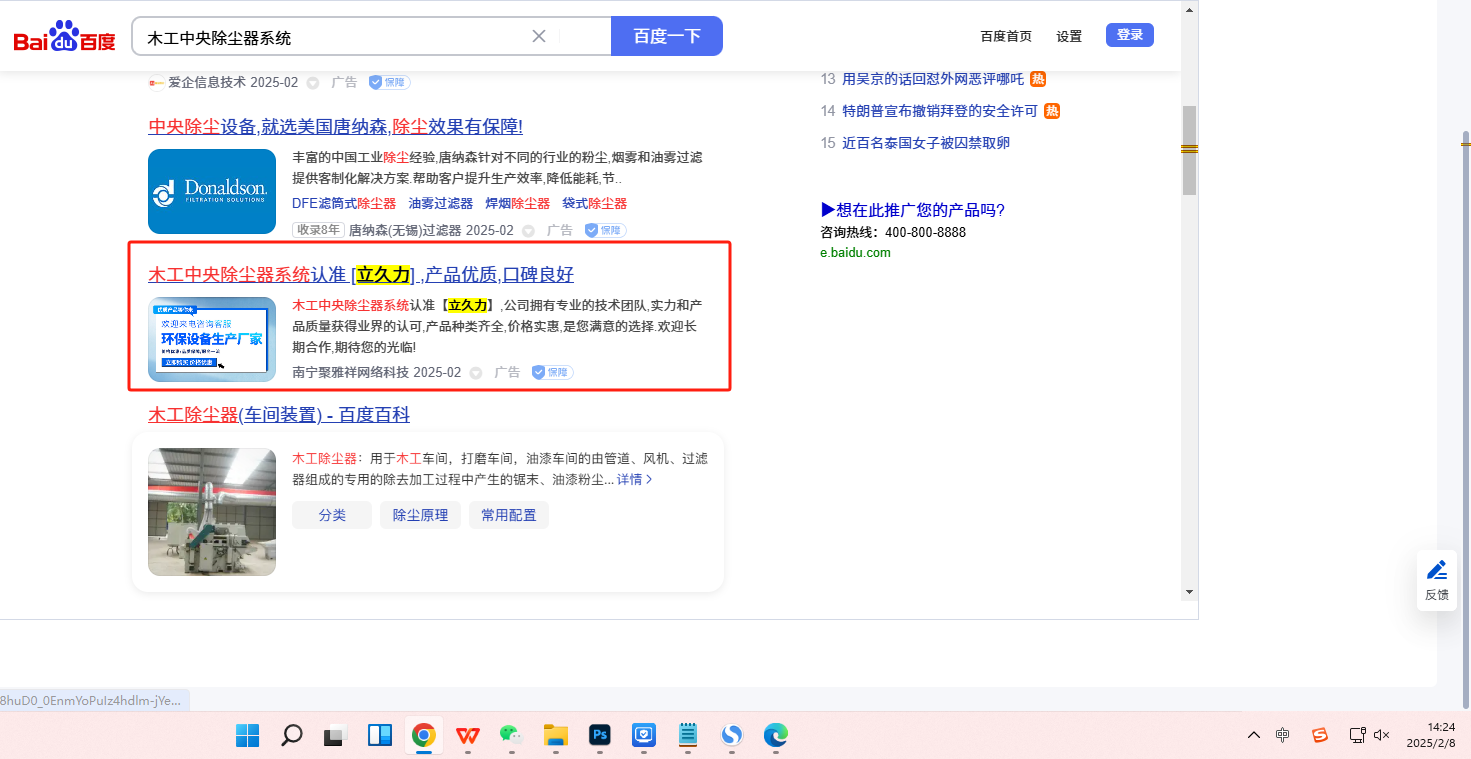Mute or unmute via the taskbar volume icon
The height and width of the screenshot is (759, 1471).
[1382, 735]
